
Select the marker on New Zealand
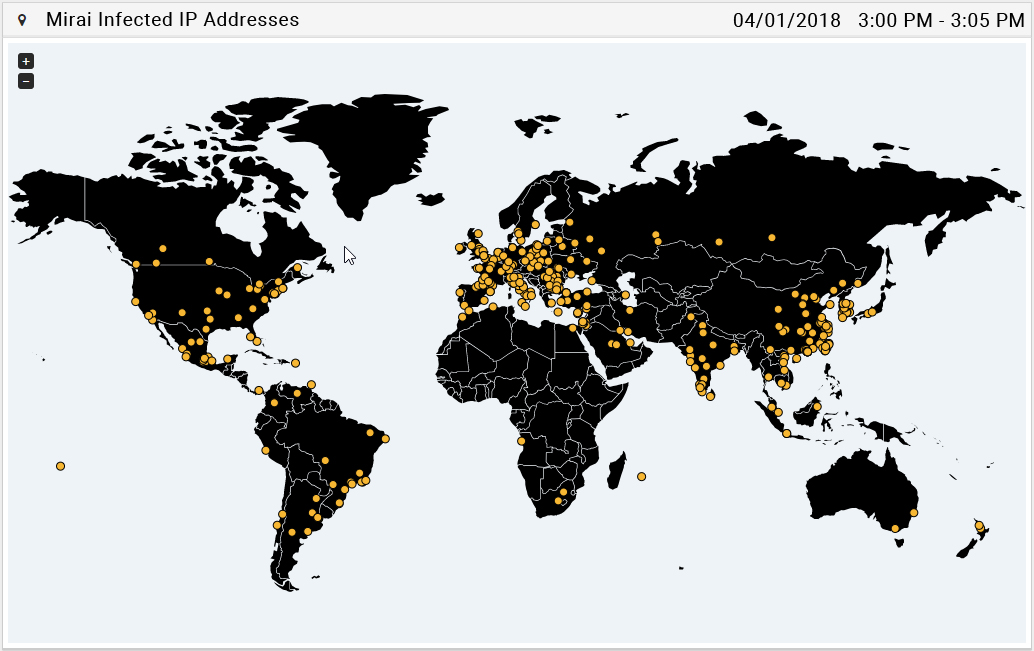pos(979,525)
